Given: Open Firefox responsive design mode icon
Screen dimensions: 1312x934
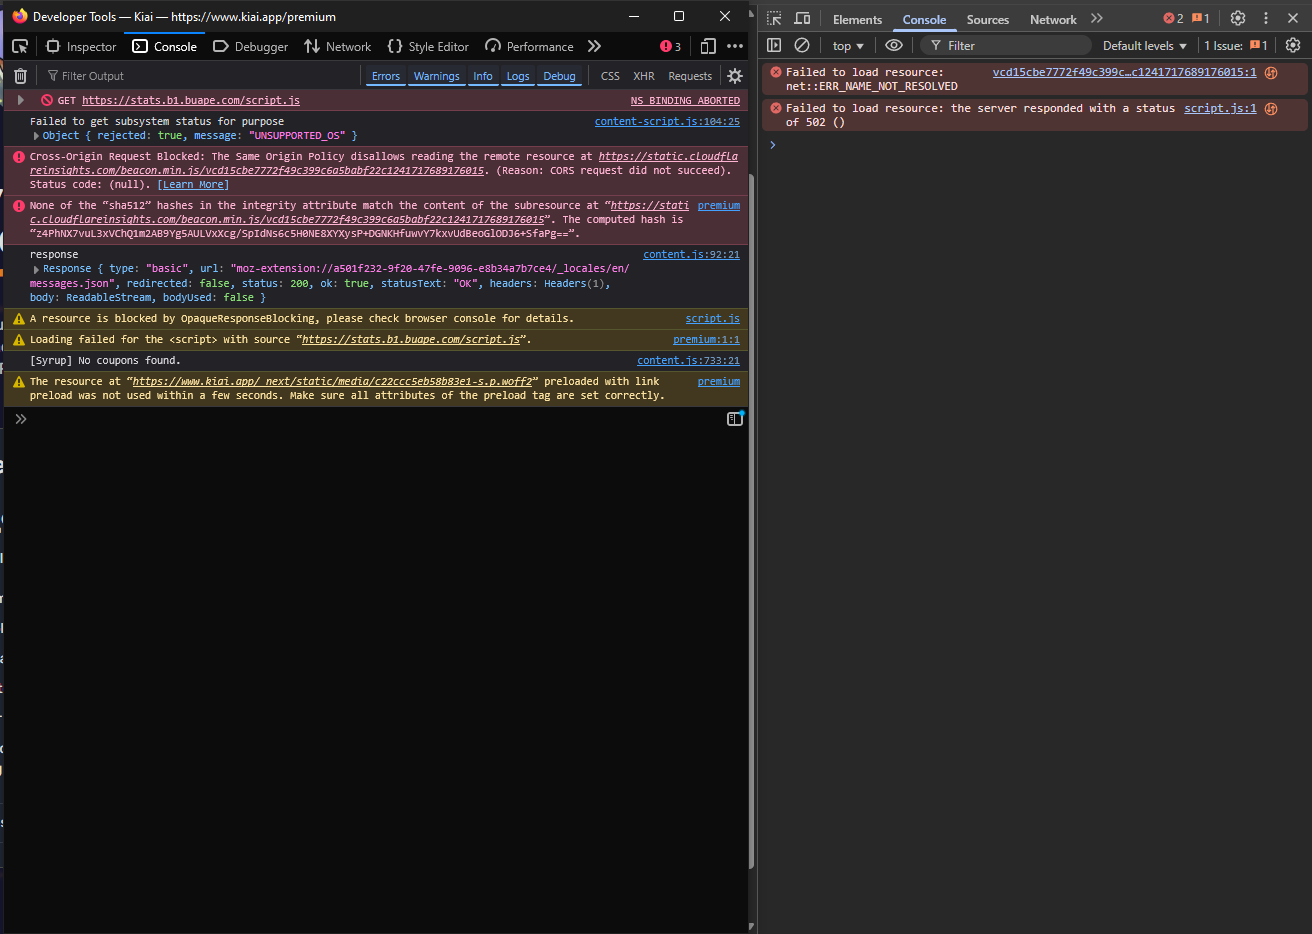Looking at the screenshot, I should click(708, 46).
